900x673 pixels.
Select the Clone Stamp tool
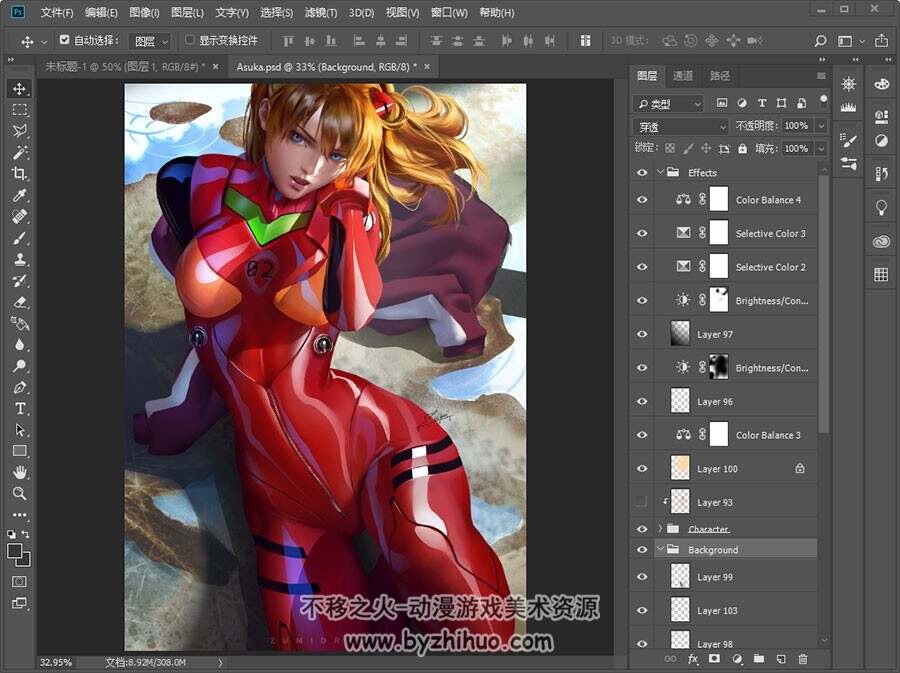coord(20,259)
